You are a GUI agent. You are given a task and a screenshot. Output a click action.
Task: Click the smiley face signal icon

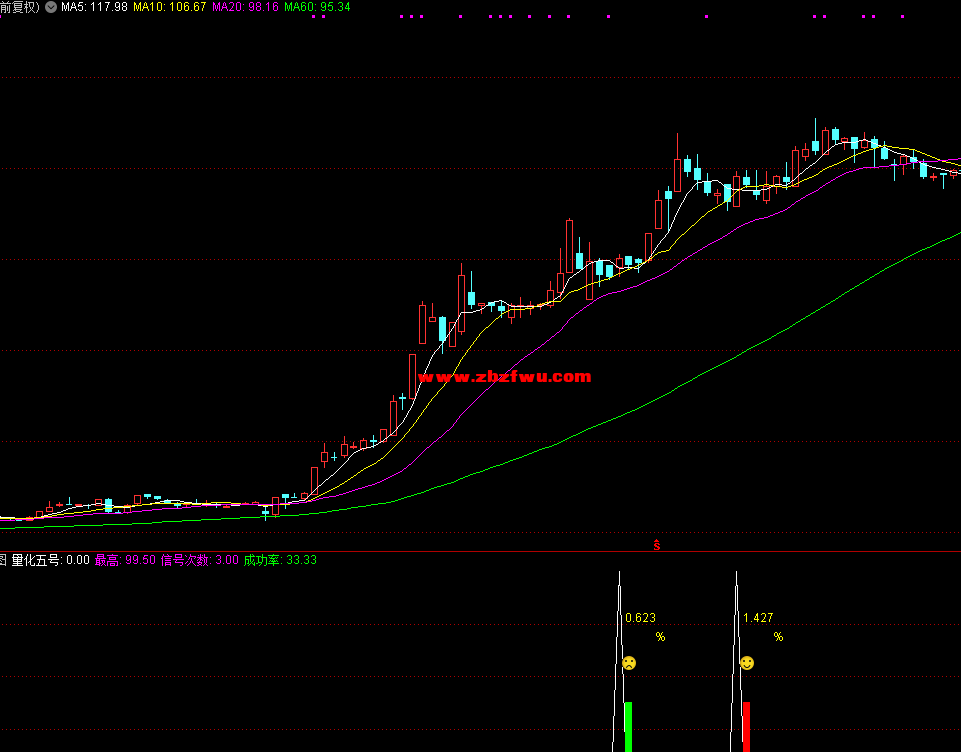tap(747, 663)
